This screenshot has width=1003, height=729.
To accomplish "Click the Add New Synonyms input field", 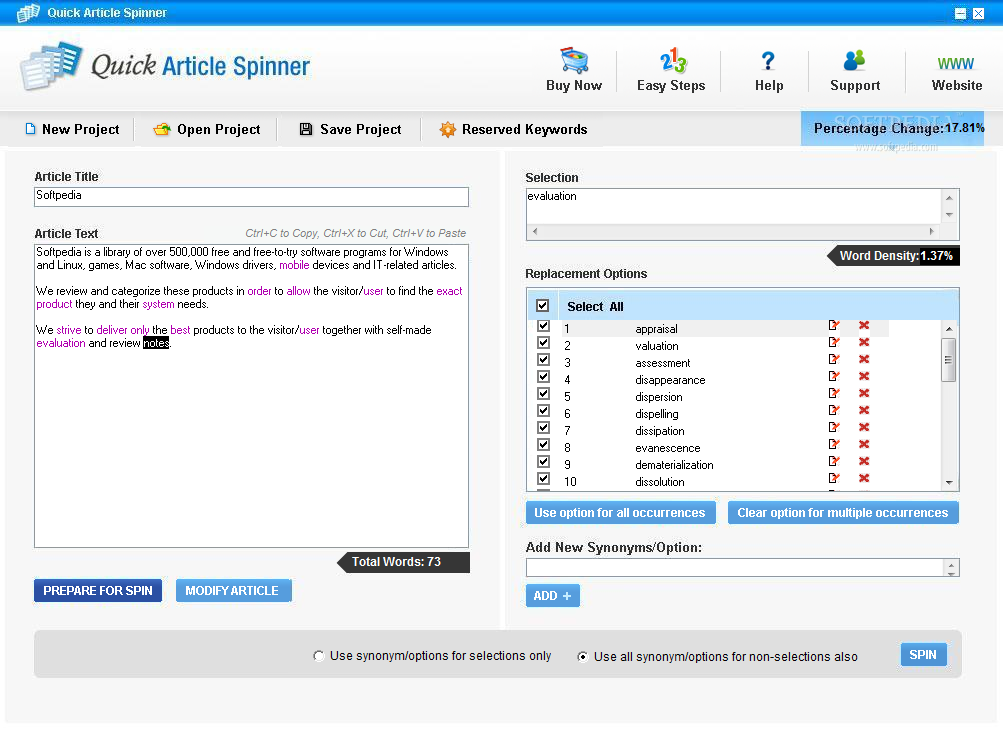I will coord(734,567).
